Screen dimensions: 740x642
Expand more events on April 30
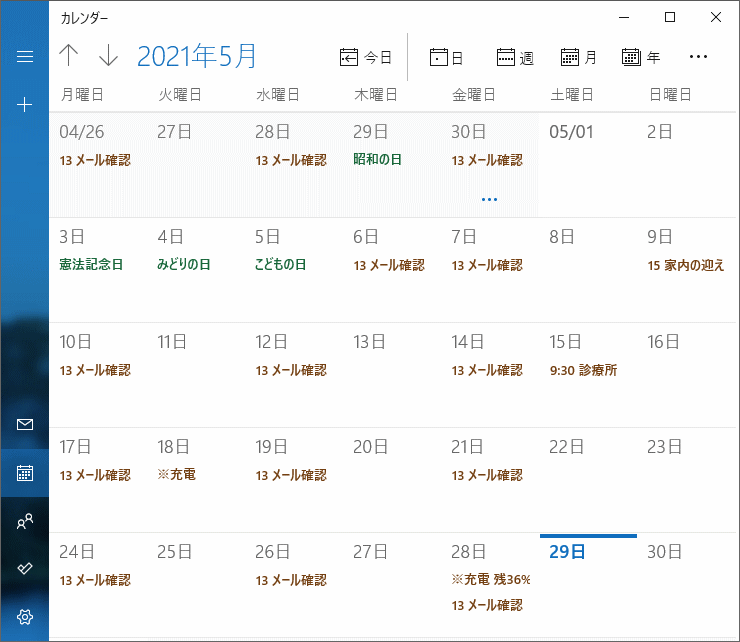click(489, 199)
